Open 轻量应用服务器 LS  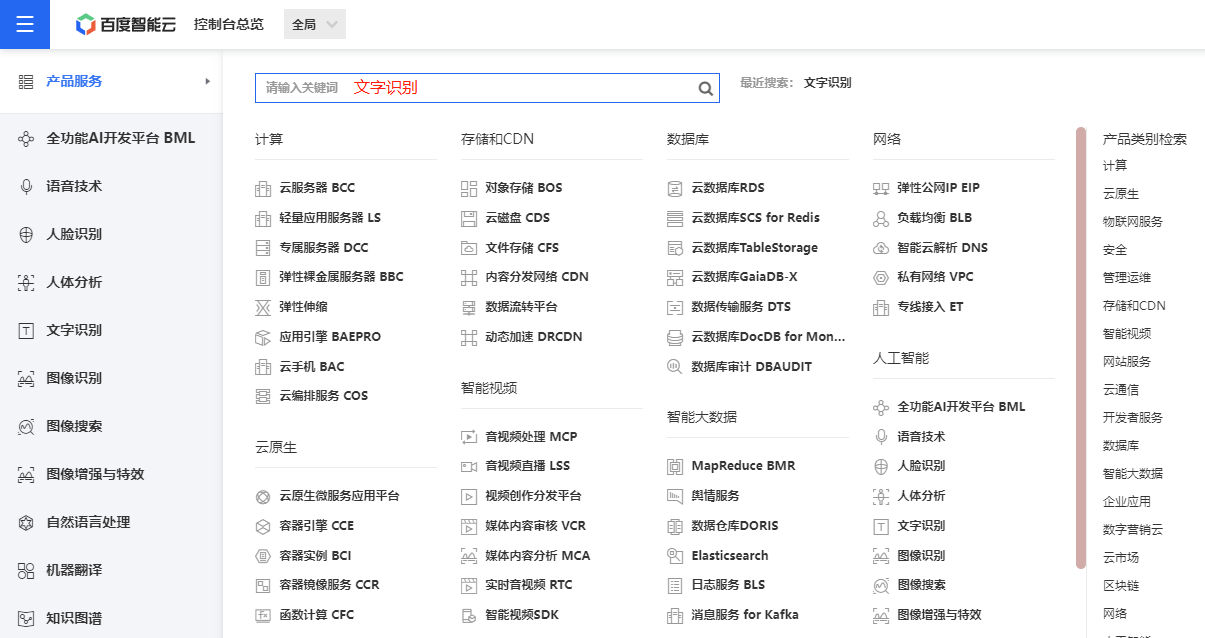[330, 218]
